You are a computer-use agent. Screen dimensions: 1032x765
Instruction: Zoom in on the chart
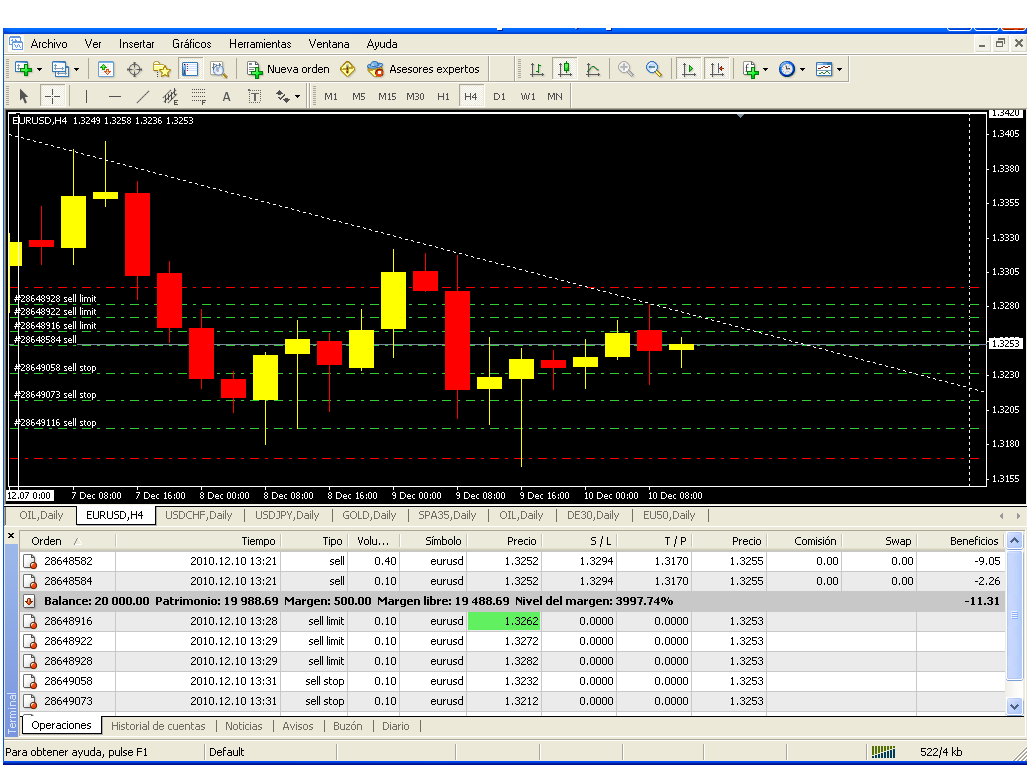pyautogui.click(x=626, y=69)
